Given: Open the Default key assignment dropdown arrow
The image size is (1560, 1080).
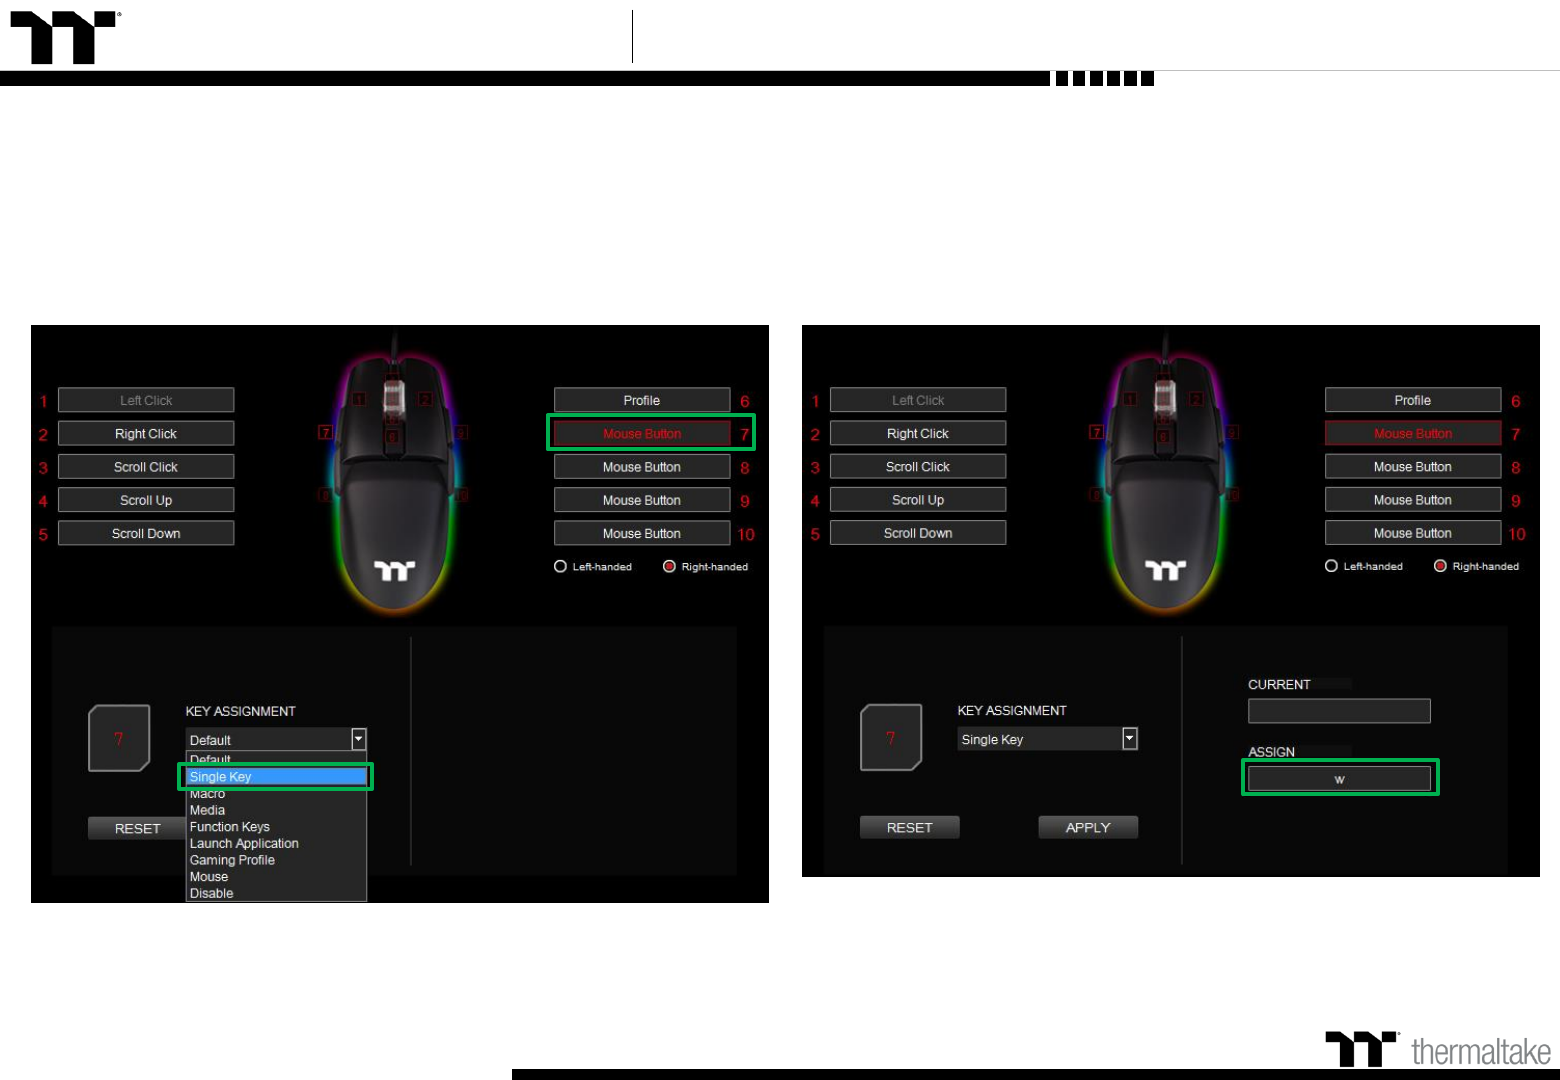Looking at the screenshot, I should 359,739.
